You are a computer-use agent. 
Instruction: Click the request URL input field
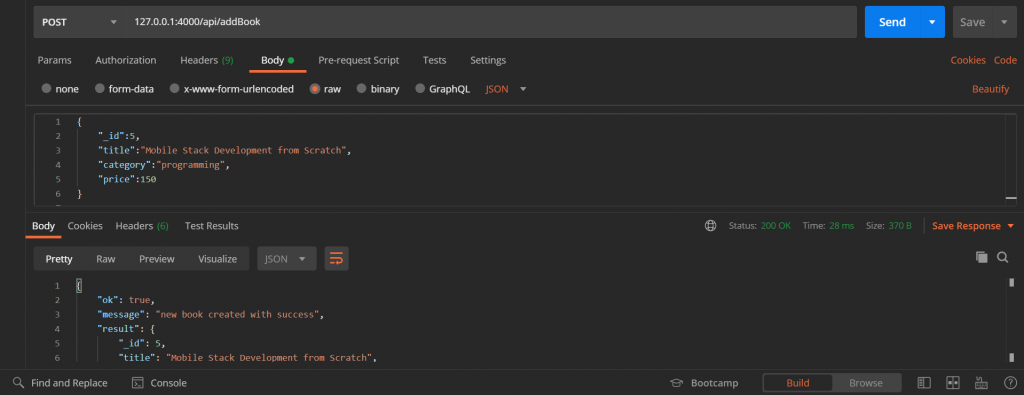coord(491,22)
